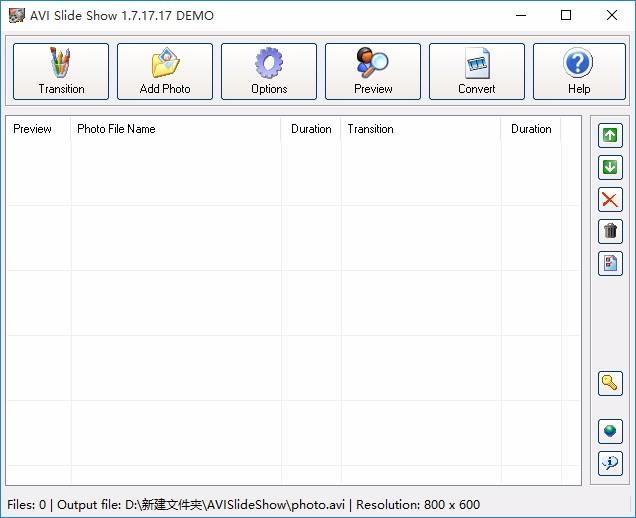
Task: Open registration with gold key icon
Action: [x=610, y=383]
